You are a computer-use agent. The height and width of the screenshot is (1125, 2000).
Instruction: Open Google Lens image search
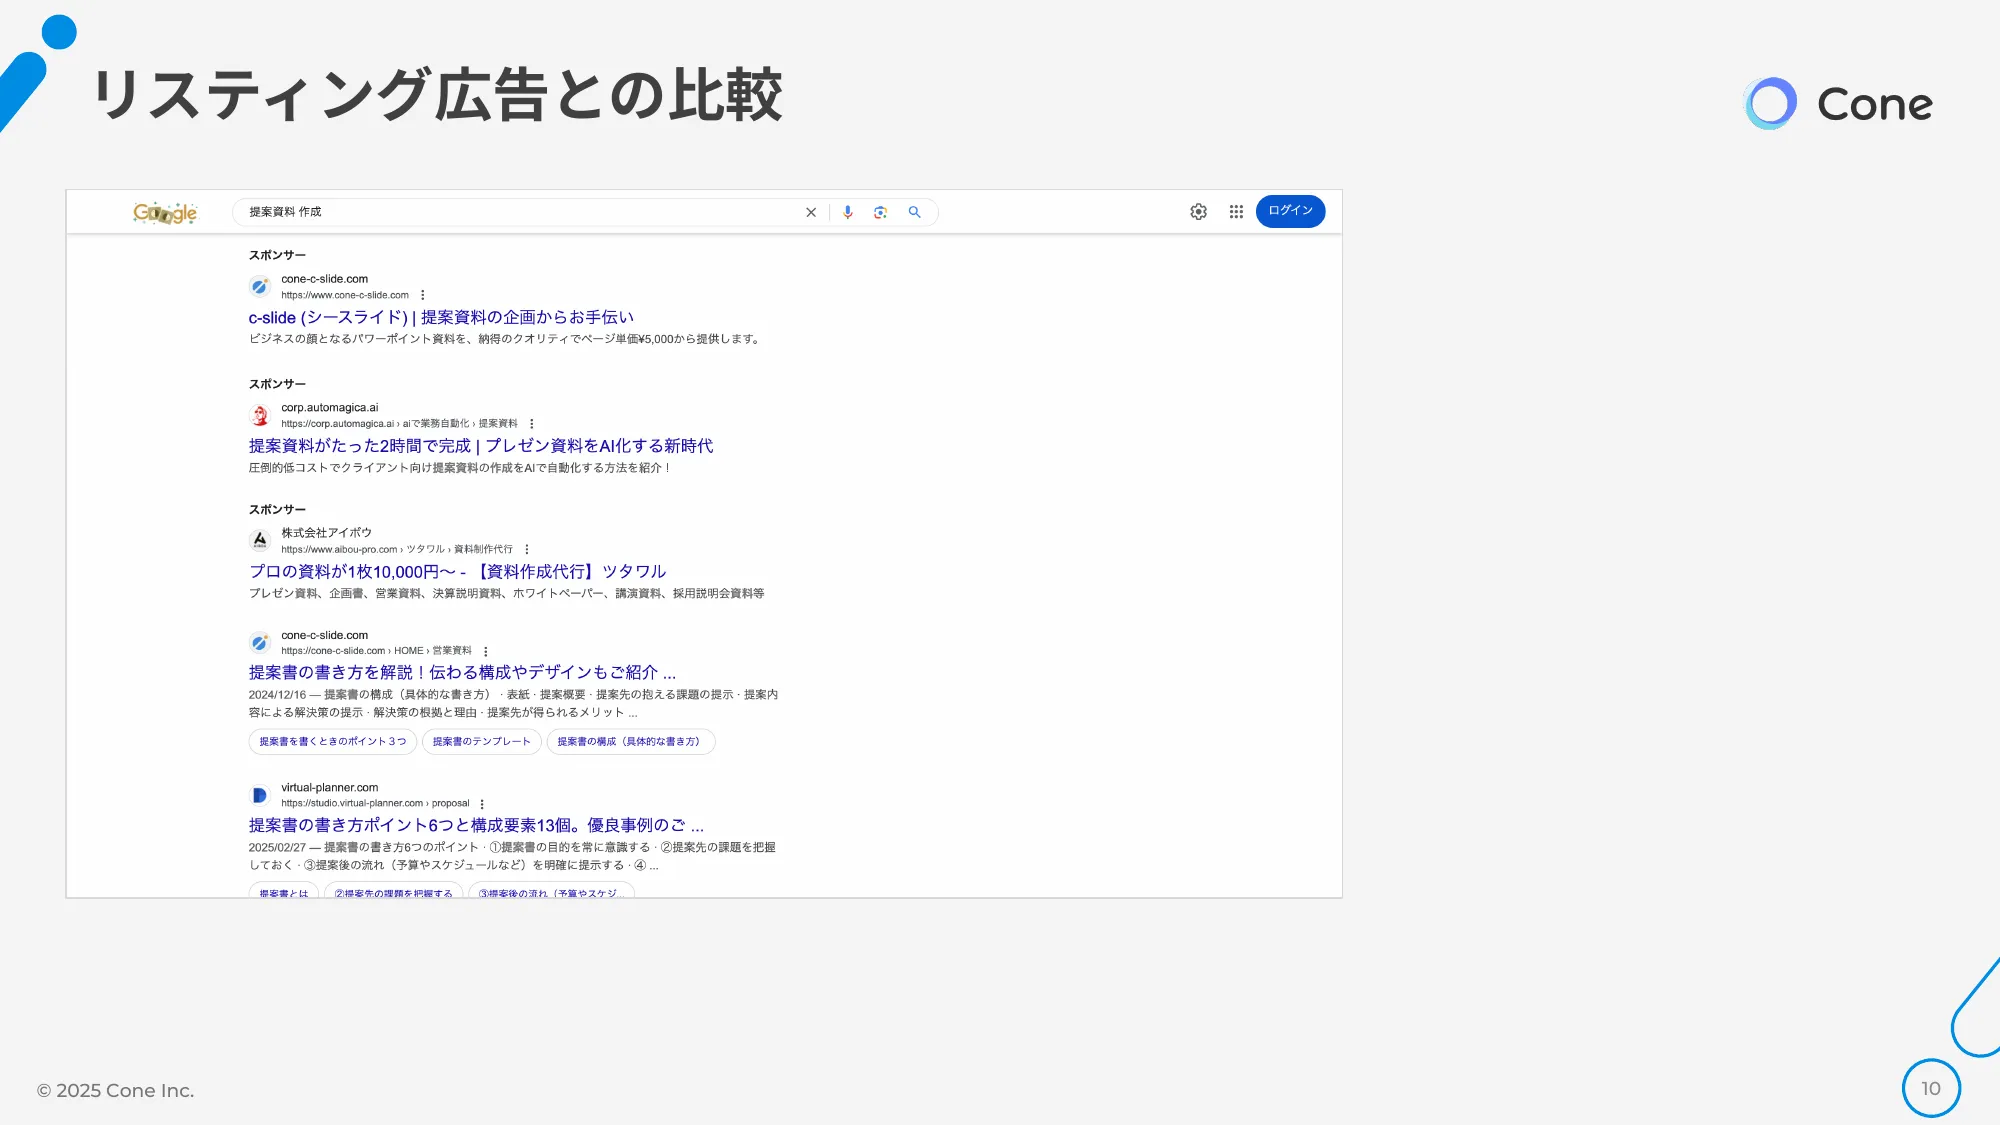(880, 212)
